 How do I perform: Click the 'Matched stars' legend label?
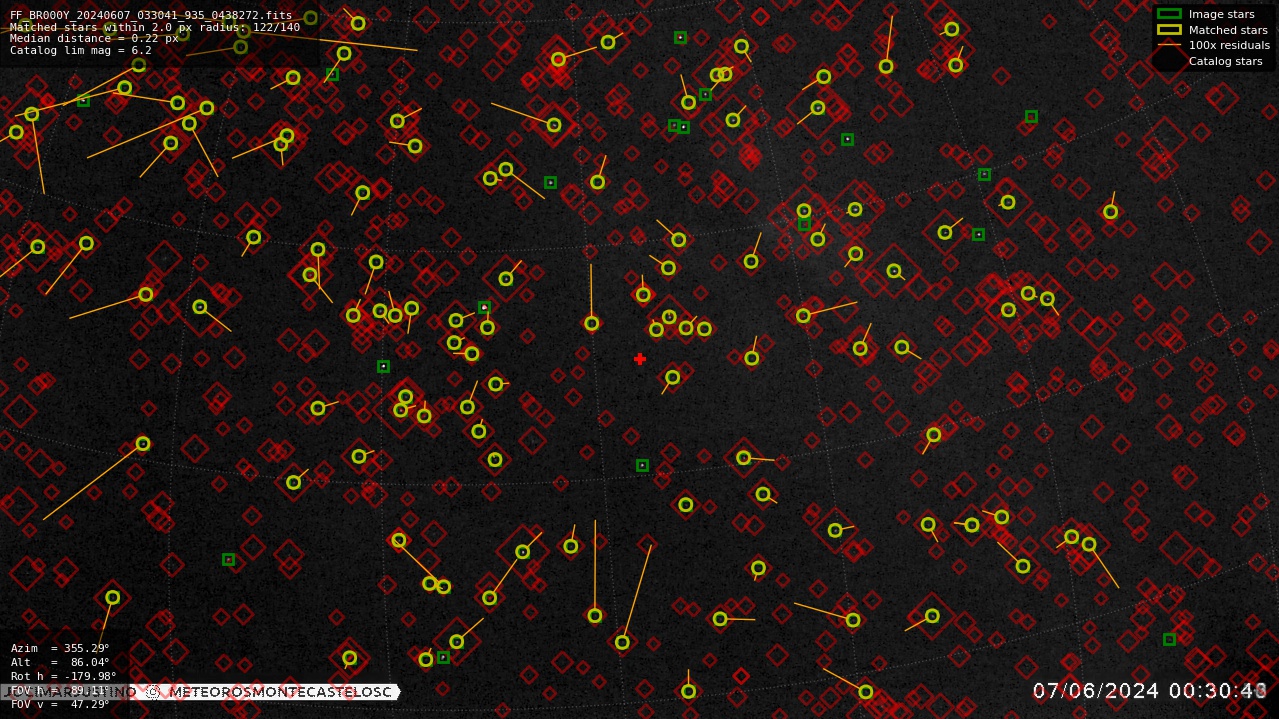tap(1228, 30)
